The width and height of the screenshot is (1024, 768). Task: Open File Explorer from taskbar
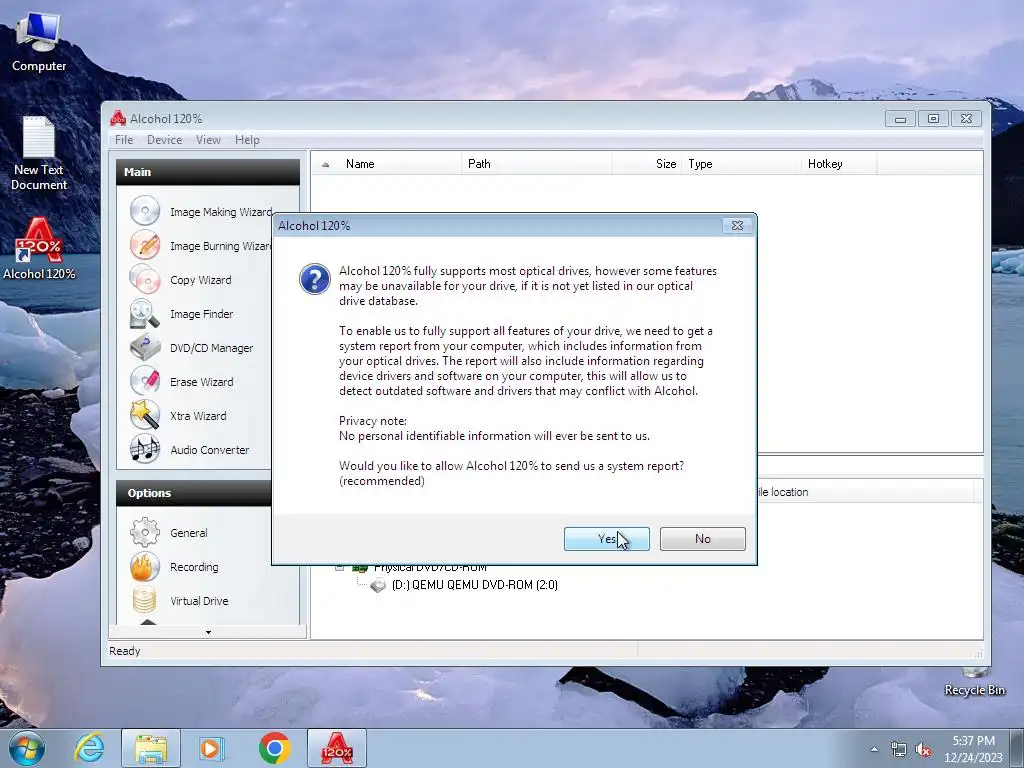point(151,748)
